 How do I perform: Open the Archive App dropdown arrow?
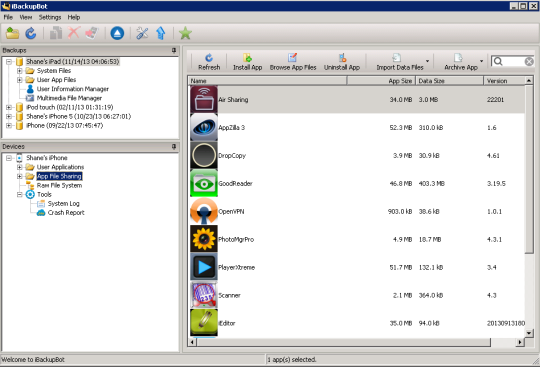point(481,61)
